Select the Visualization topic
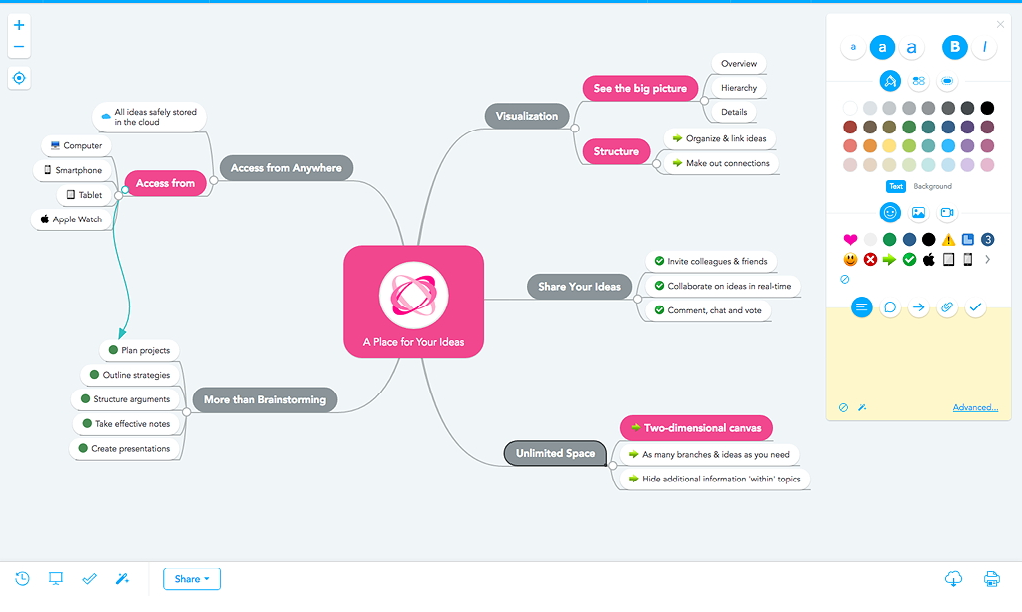This screenshot has height=612, width=1022. (527, 116)
